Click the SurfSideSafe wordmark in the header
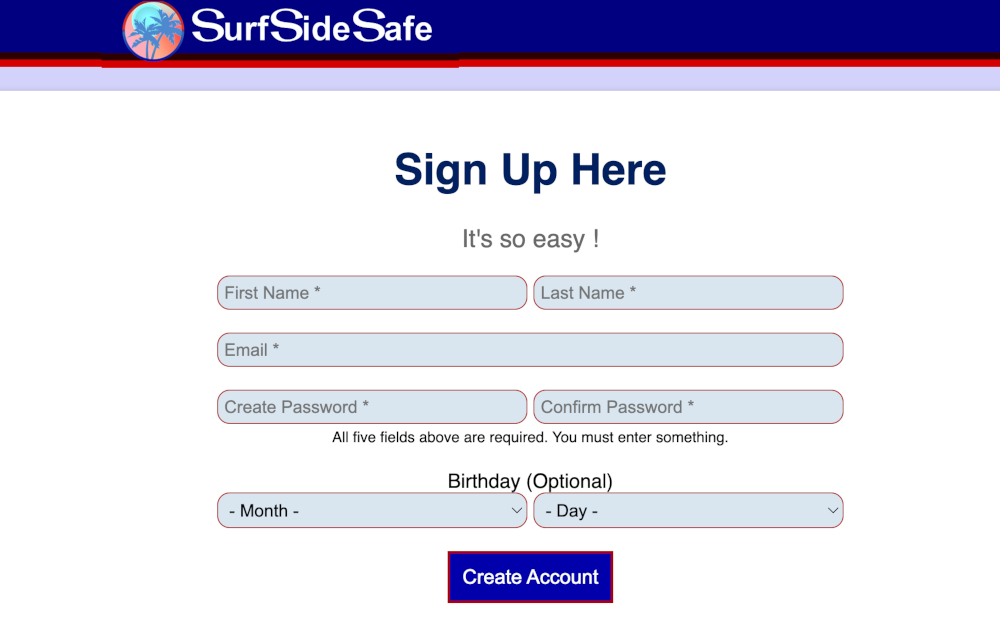This screenshot has height=618, width=1000. [312, 29]
